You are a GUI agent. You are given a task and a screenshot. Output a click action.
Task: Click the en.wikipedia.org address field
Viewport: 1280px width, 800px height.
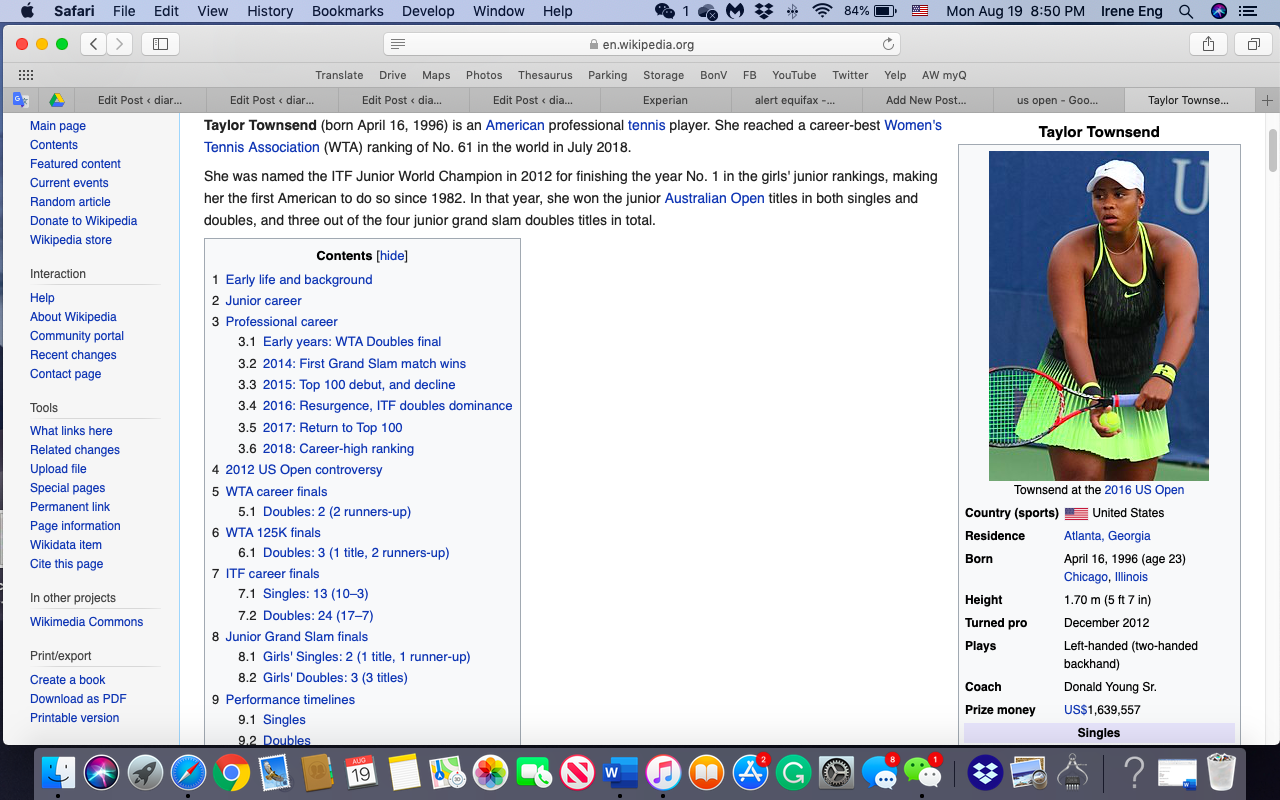pos(642,44)
